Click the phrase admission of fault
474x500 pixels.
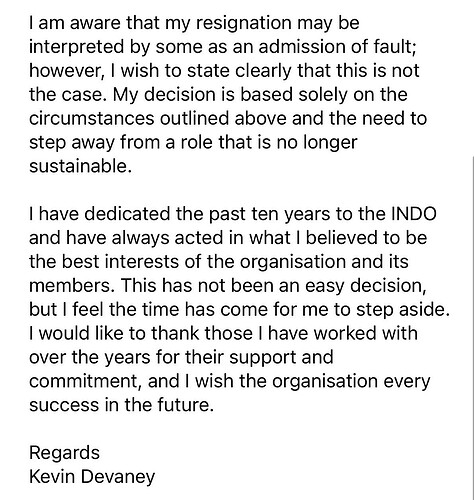click(336, 47)
